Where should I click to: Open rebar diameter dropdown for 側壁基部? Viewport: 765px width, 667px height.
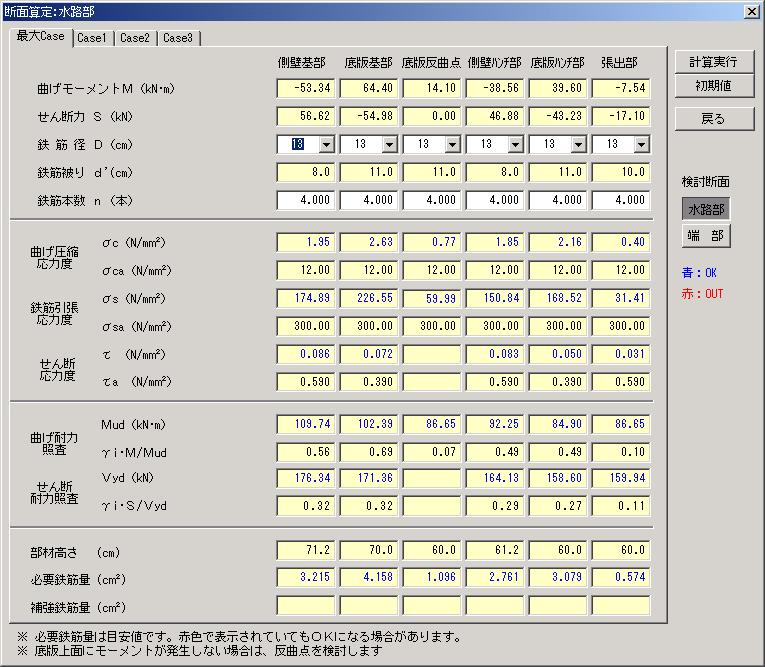(x=326, y=144)
